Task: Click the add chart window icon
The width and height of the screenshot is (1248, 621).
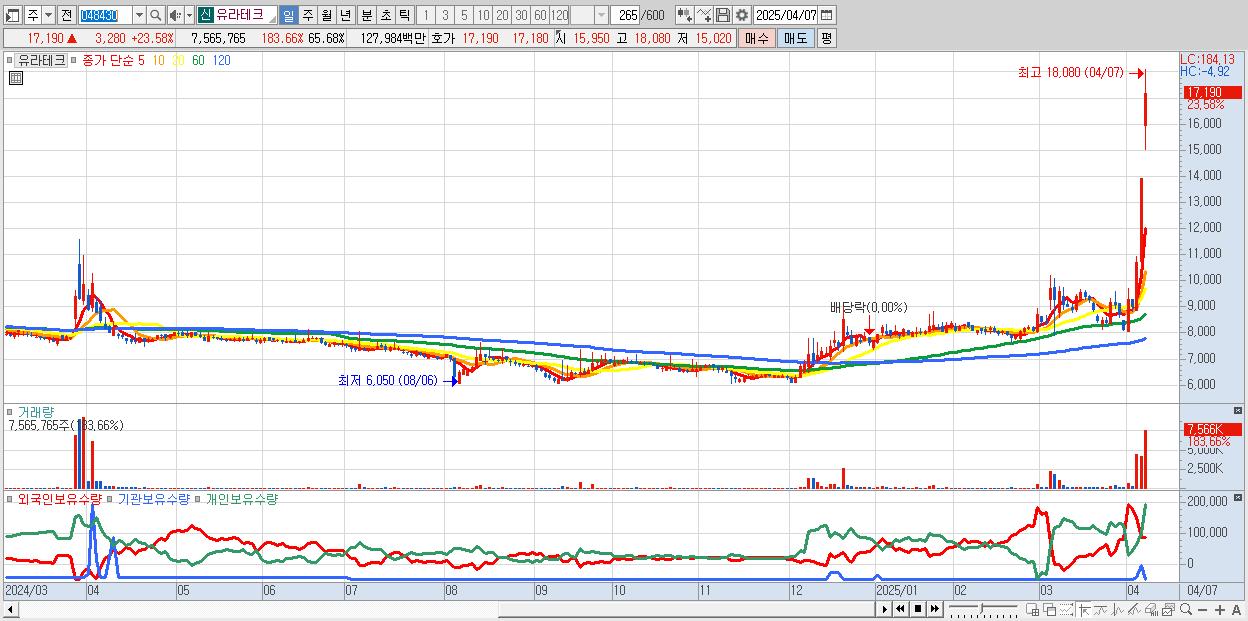Action: [x=1033, y=609]
